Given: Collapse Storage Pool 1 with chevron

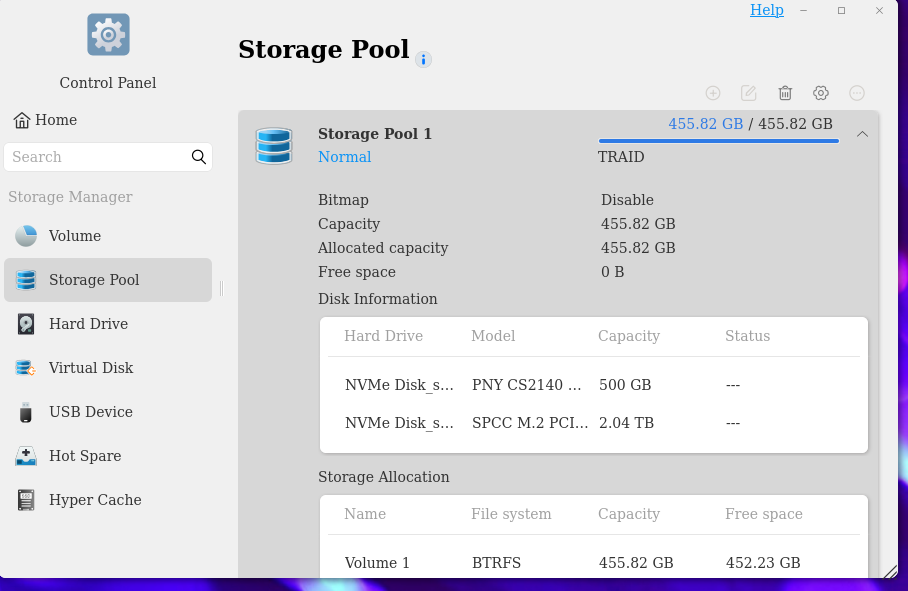Looking at the screenshot, I should [862, 134].
